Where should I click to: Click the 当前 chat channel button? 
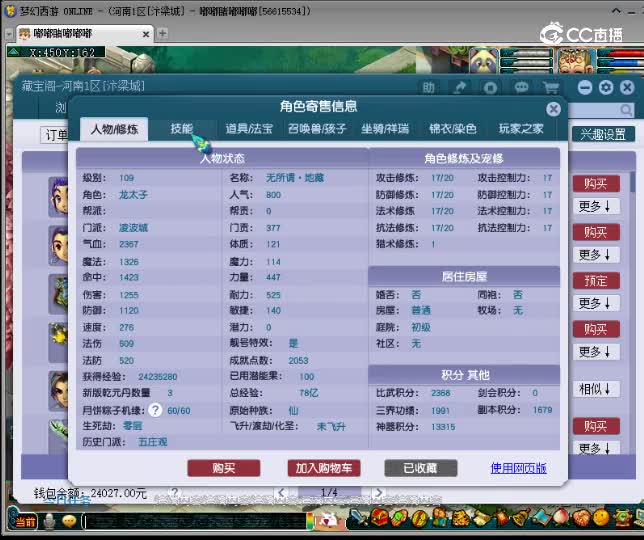[25, 522]
